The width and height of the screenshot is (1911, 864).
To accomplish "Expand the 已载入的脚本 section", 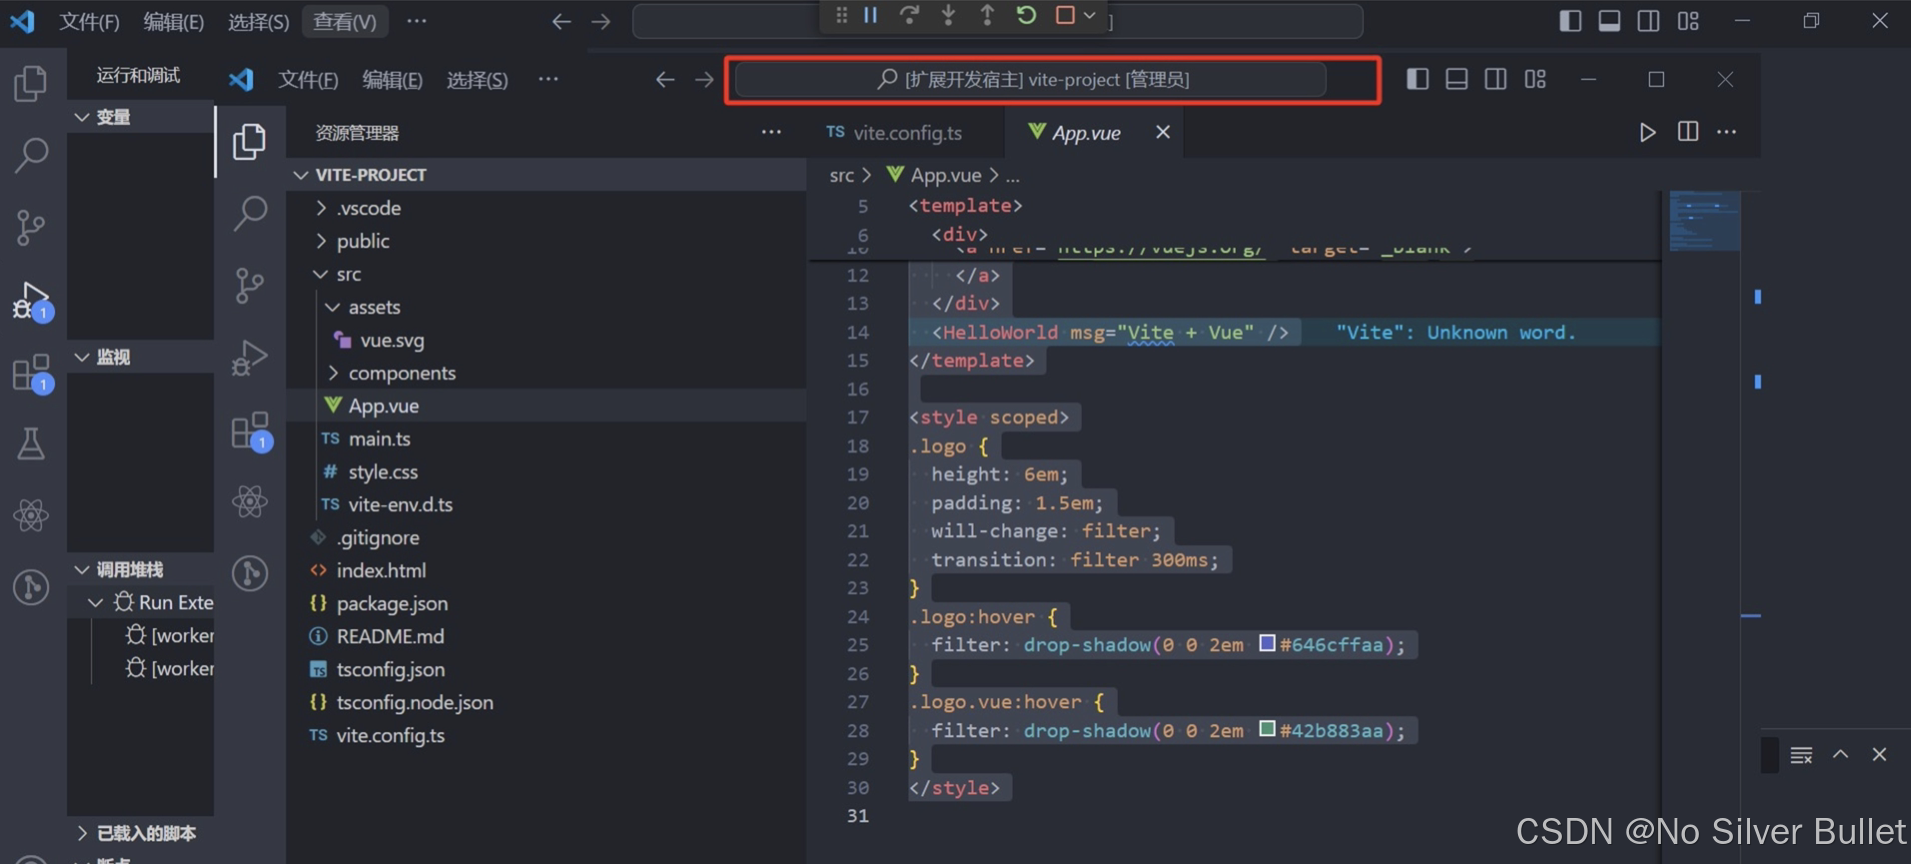I will [82, 833].
